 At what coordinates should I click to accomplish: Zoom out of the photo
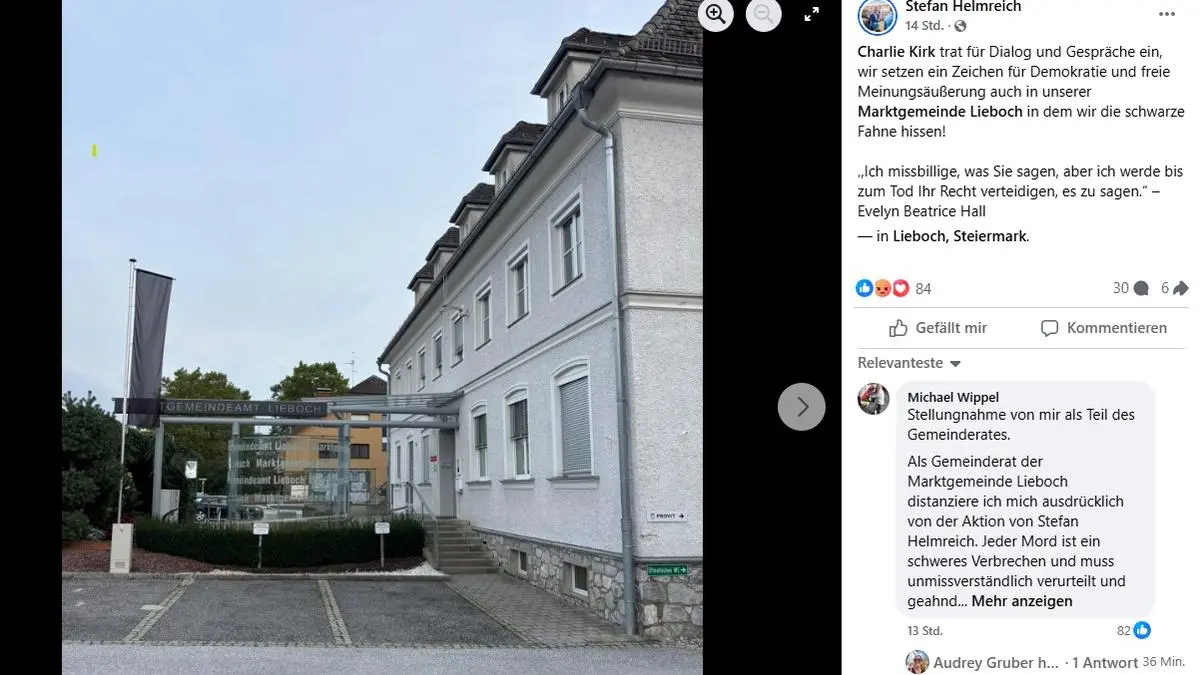pos(763,14)
